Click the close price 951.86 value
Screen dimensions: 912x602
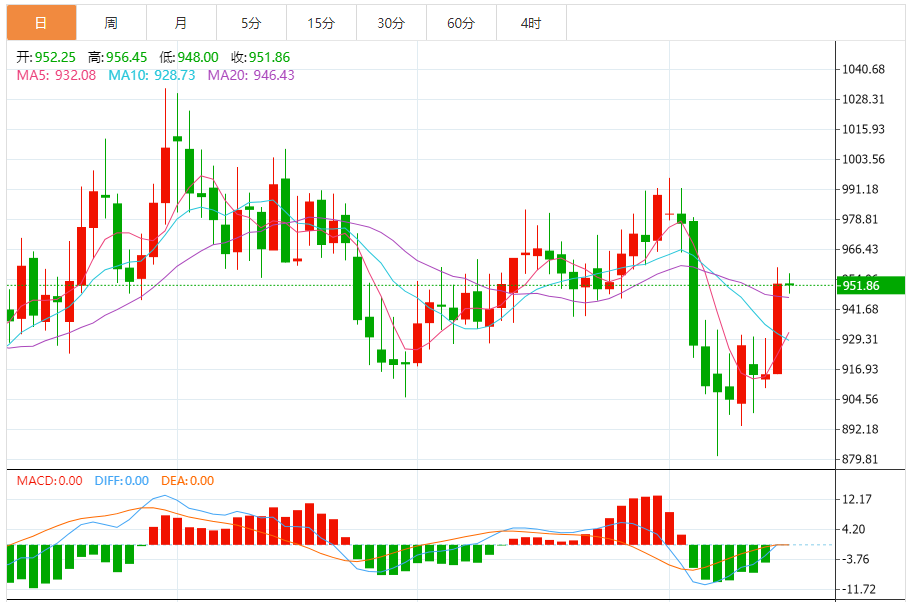(269, 57)
